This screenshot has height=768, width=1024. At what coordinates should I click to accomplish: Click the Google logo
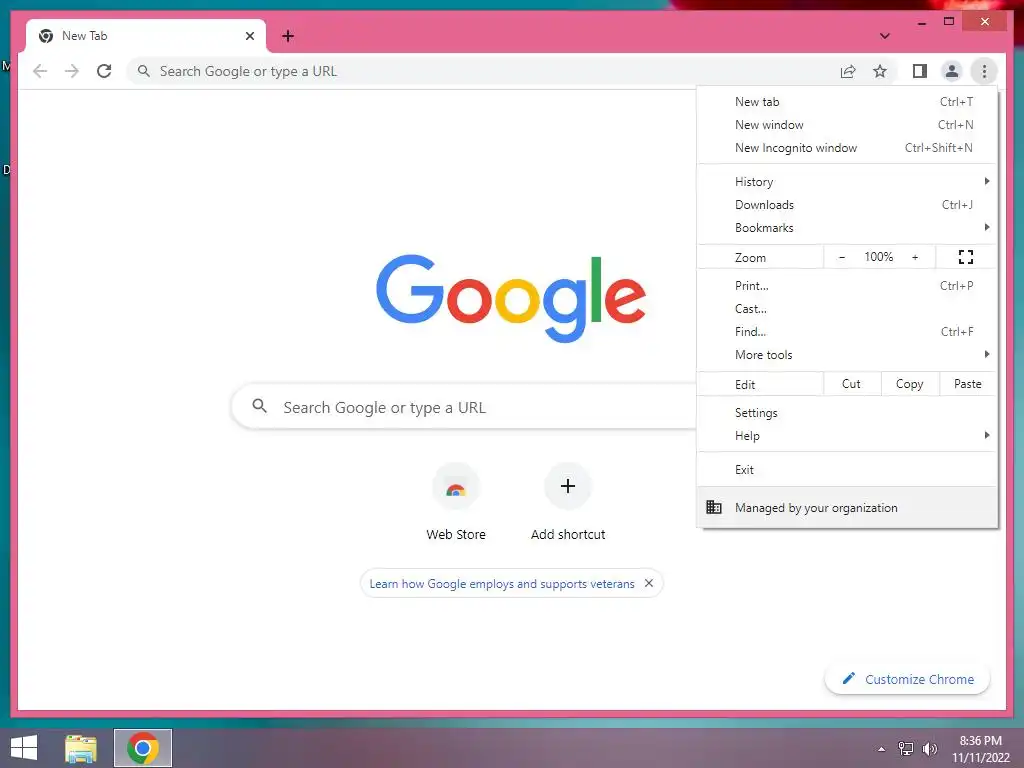[511, 298]
